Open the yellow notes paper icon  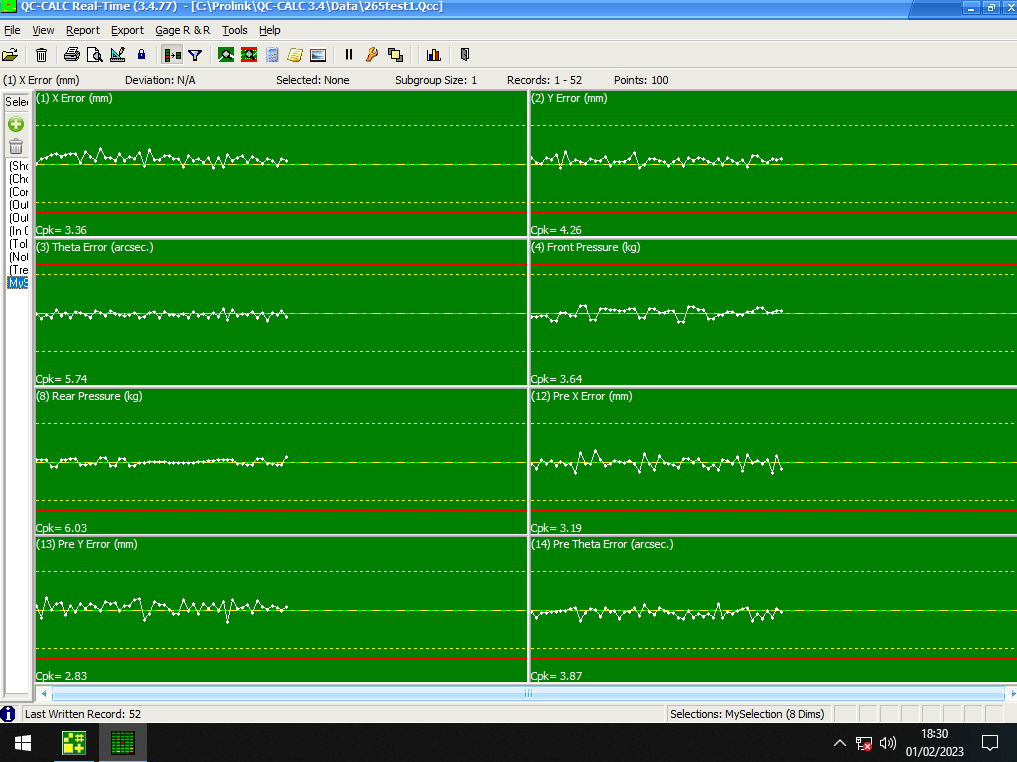point(295,55)
